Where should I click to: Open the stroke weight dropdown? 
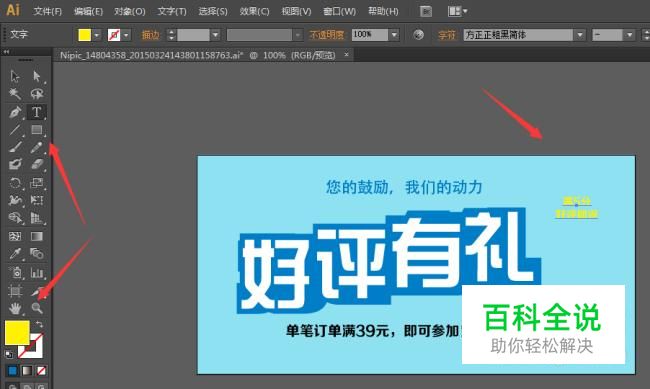215,35
